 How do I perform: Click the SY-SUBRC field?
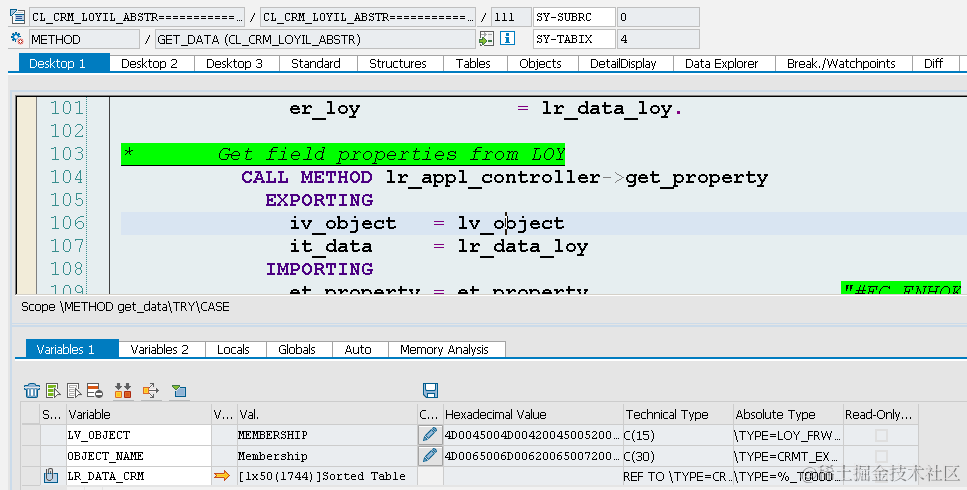pos(574,17)
